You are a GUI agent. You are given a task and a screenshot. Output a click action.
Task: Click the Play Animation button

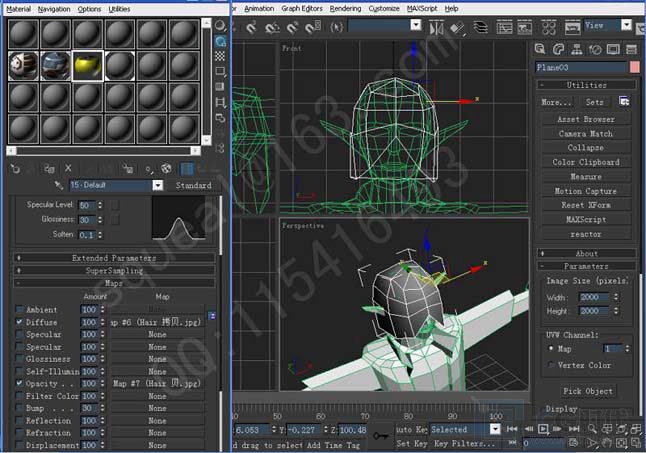pos(543,429)
